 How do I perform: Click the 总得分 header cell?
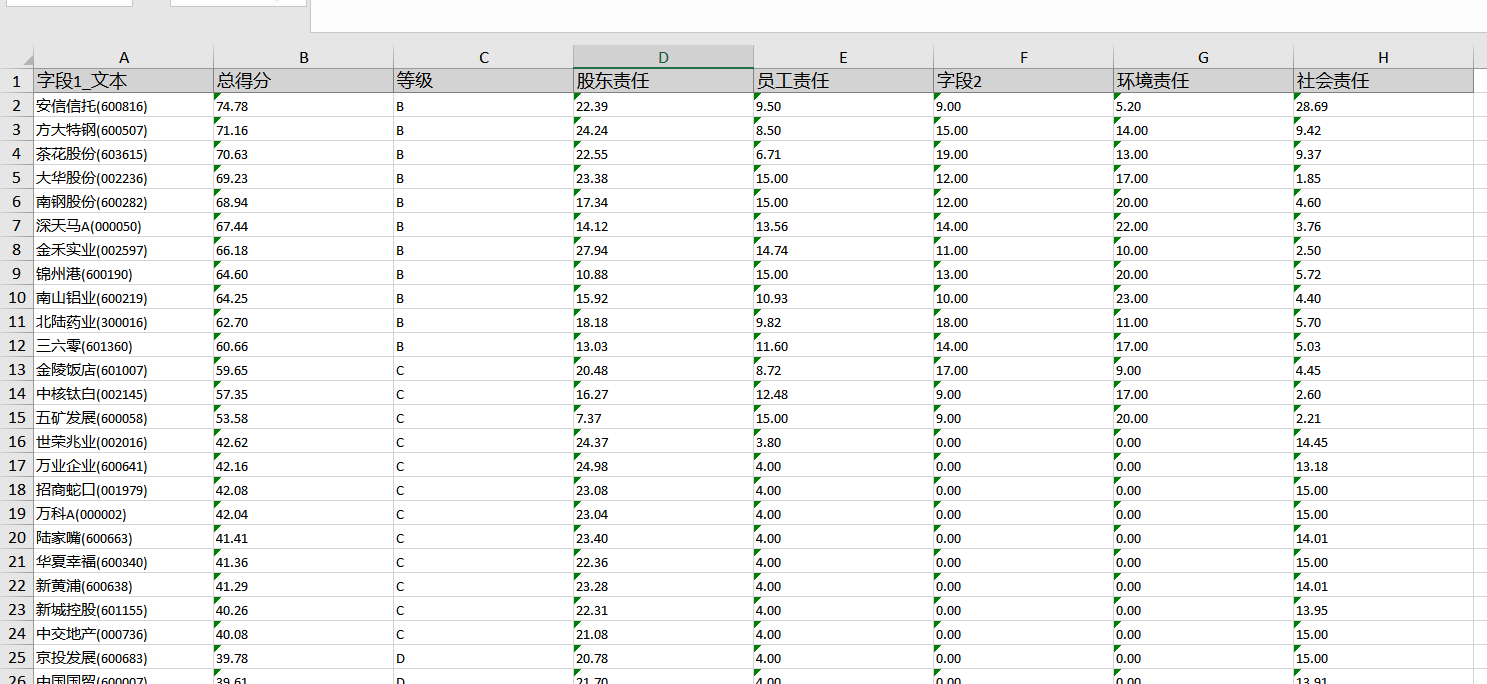point(304,81)
